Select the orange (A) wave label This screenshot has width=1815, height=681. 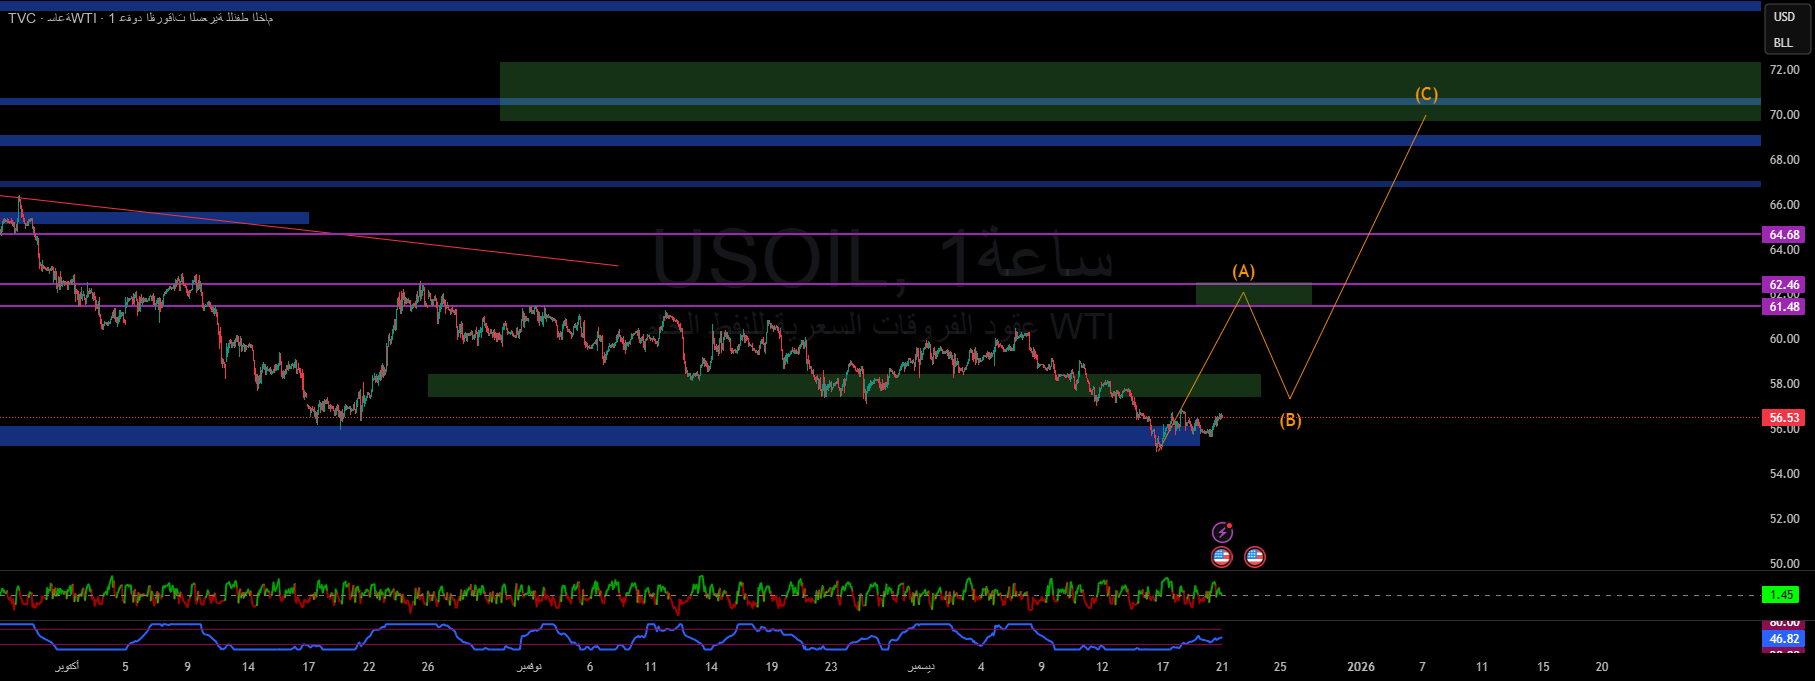pos(1243,271)
